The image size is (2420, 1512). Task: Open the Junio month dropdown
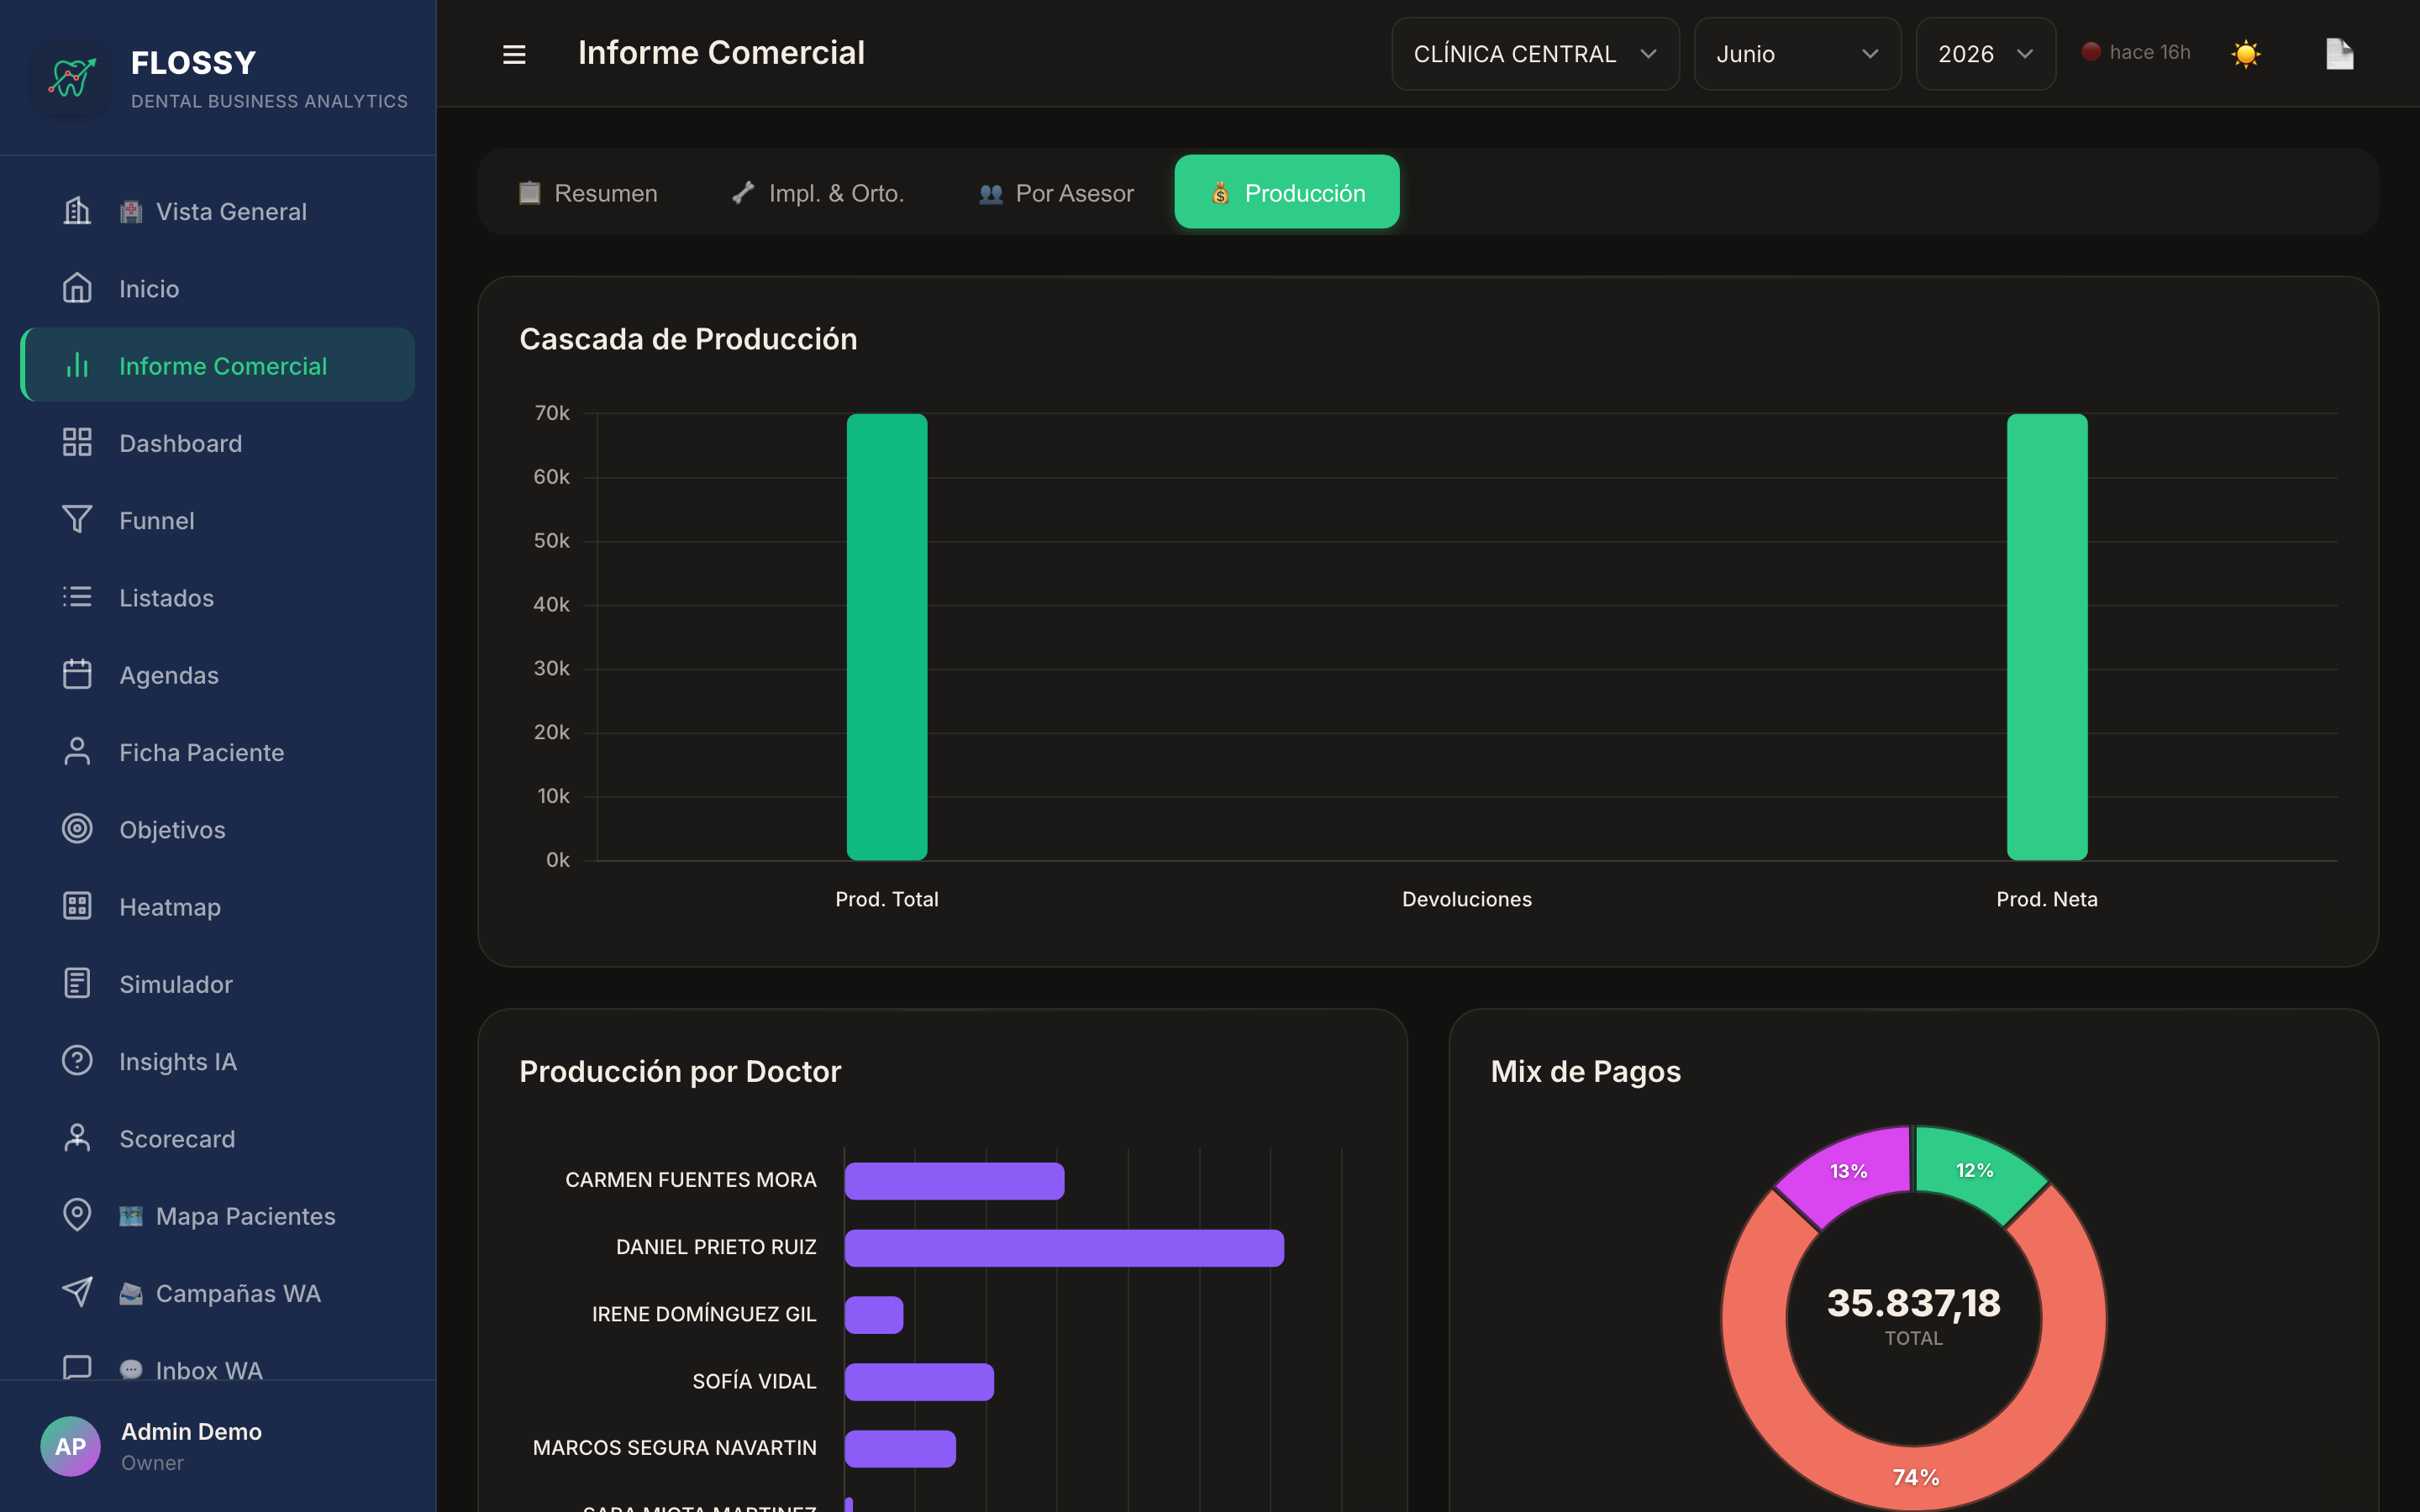1797,54
